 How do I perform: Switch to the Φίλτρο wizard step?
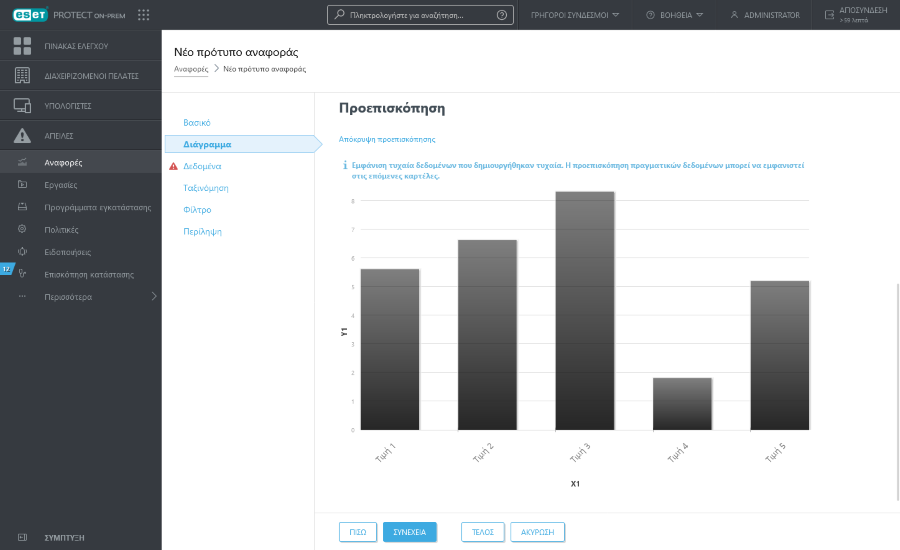[197, 210]
